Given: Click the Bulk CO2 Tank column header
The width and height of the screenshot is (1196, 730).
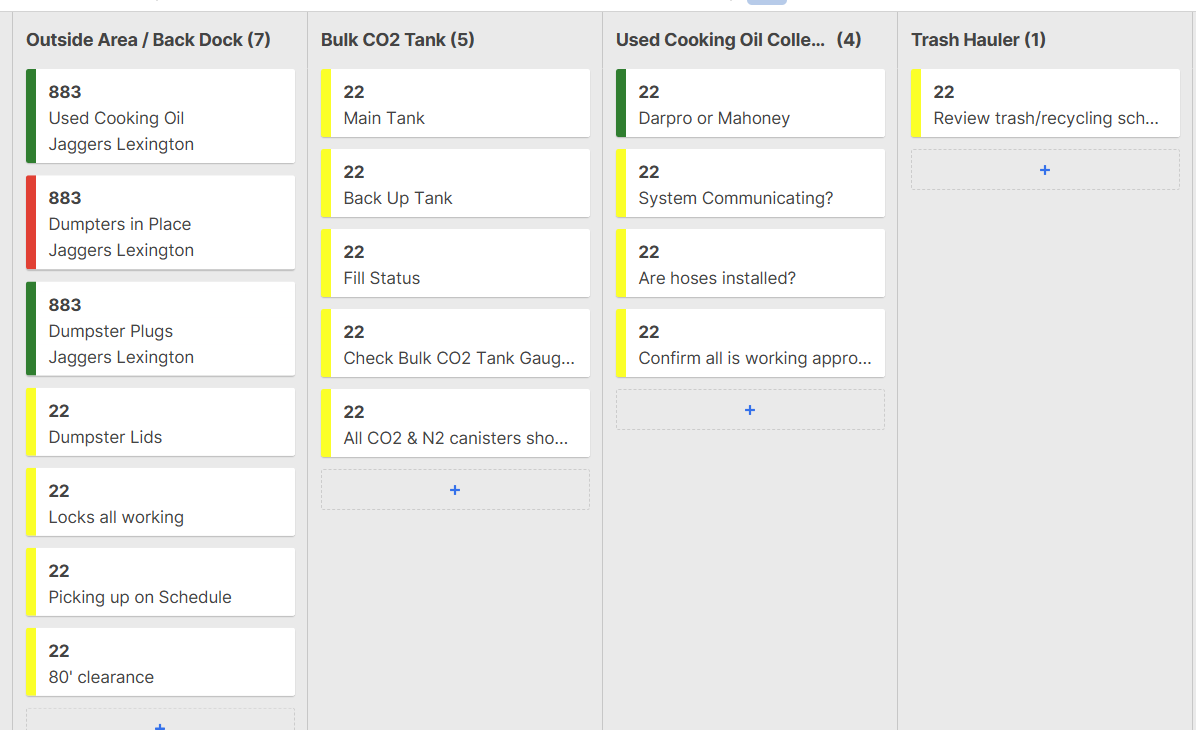Looking at the screenshot, I should (x=397, y=40).
